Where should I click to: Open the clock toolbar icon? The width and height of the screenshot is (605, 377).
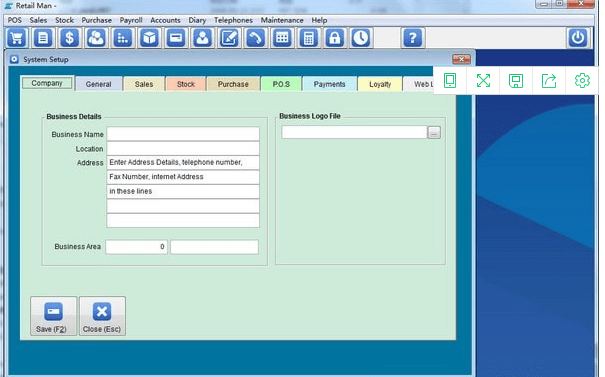[x=361, y=38]
